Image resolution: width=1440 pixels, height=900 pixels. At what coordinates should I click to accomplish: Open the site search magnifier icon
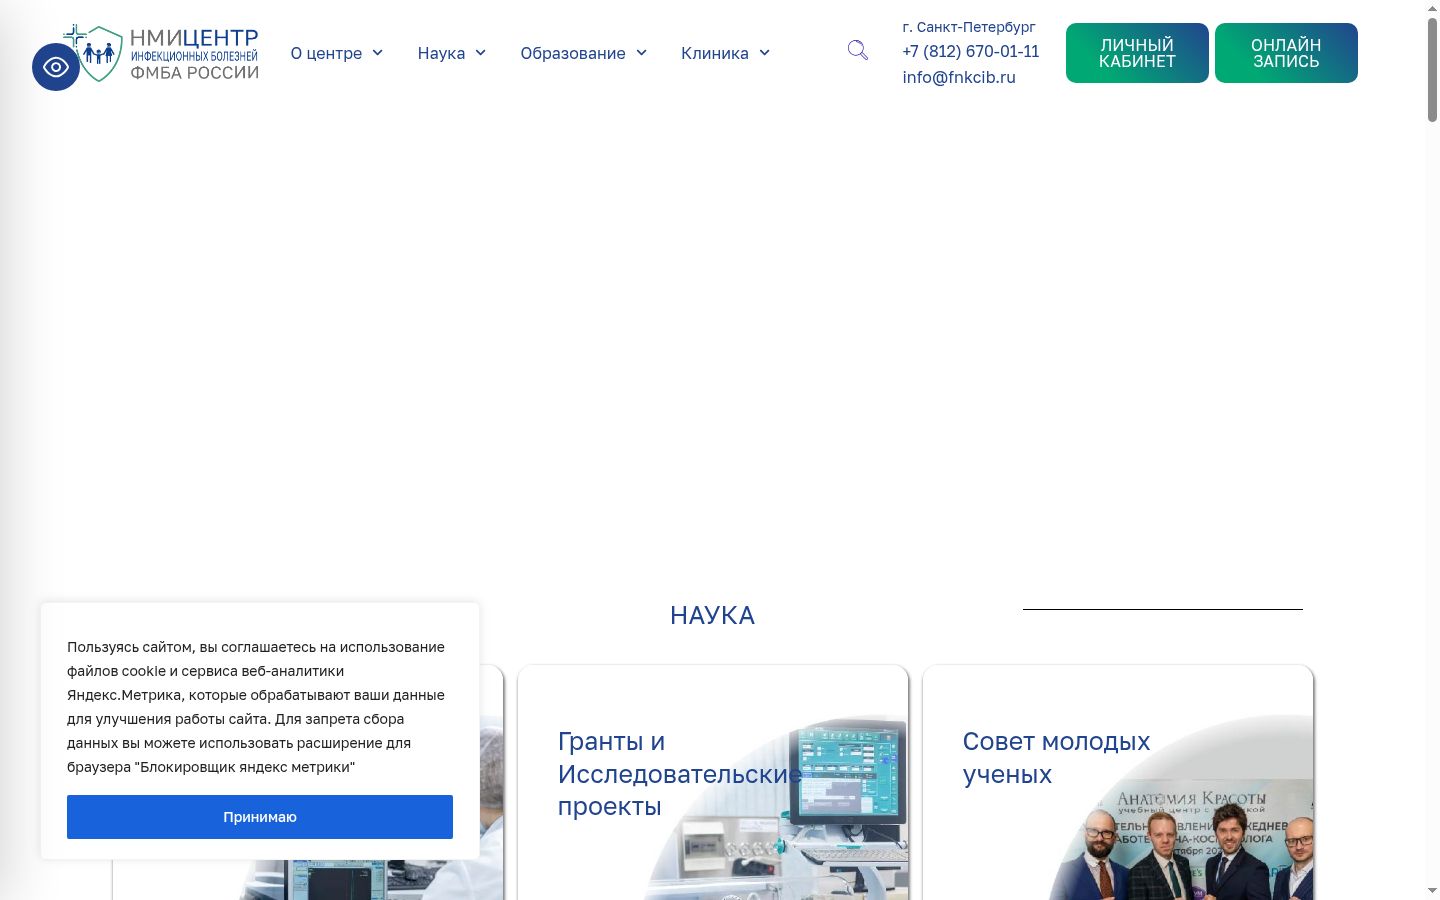point(857,50)
